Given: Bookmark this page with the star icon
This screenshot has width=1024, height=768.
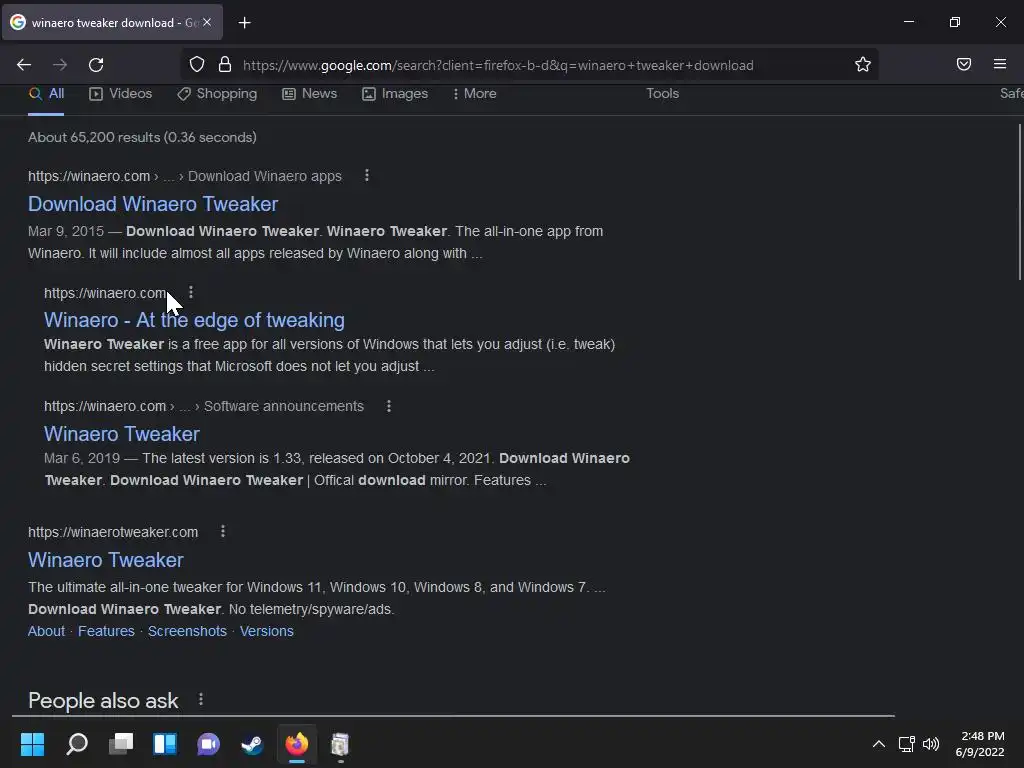Looking at the screenshot, I should pyautogui.click(x=863, y=64).
